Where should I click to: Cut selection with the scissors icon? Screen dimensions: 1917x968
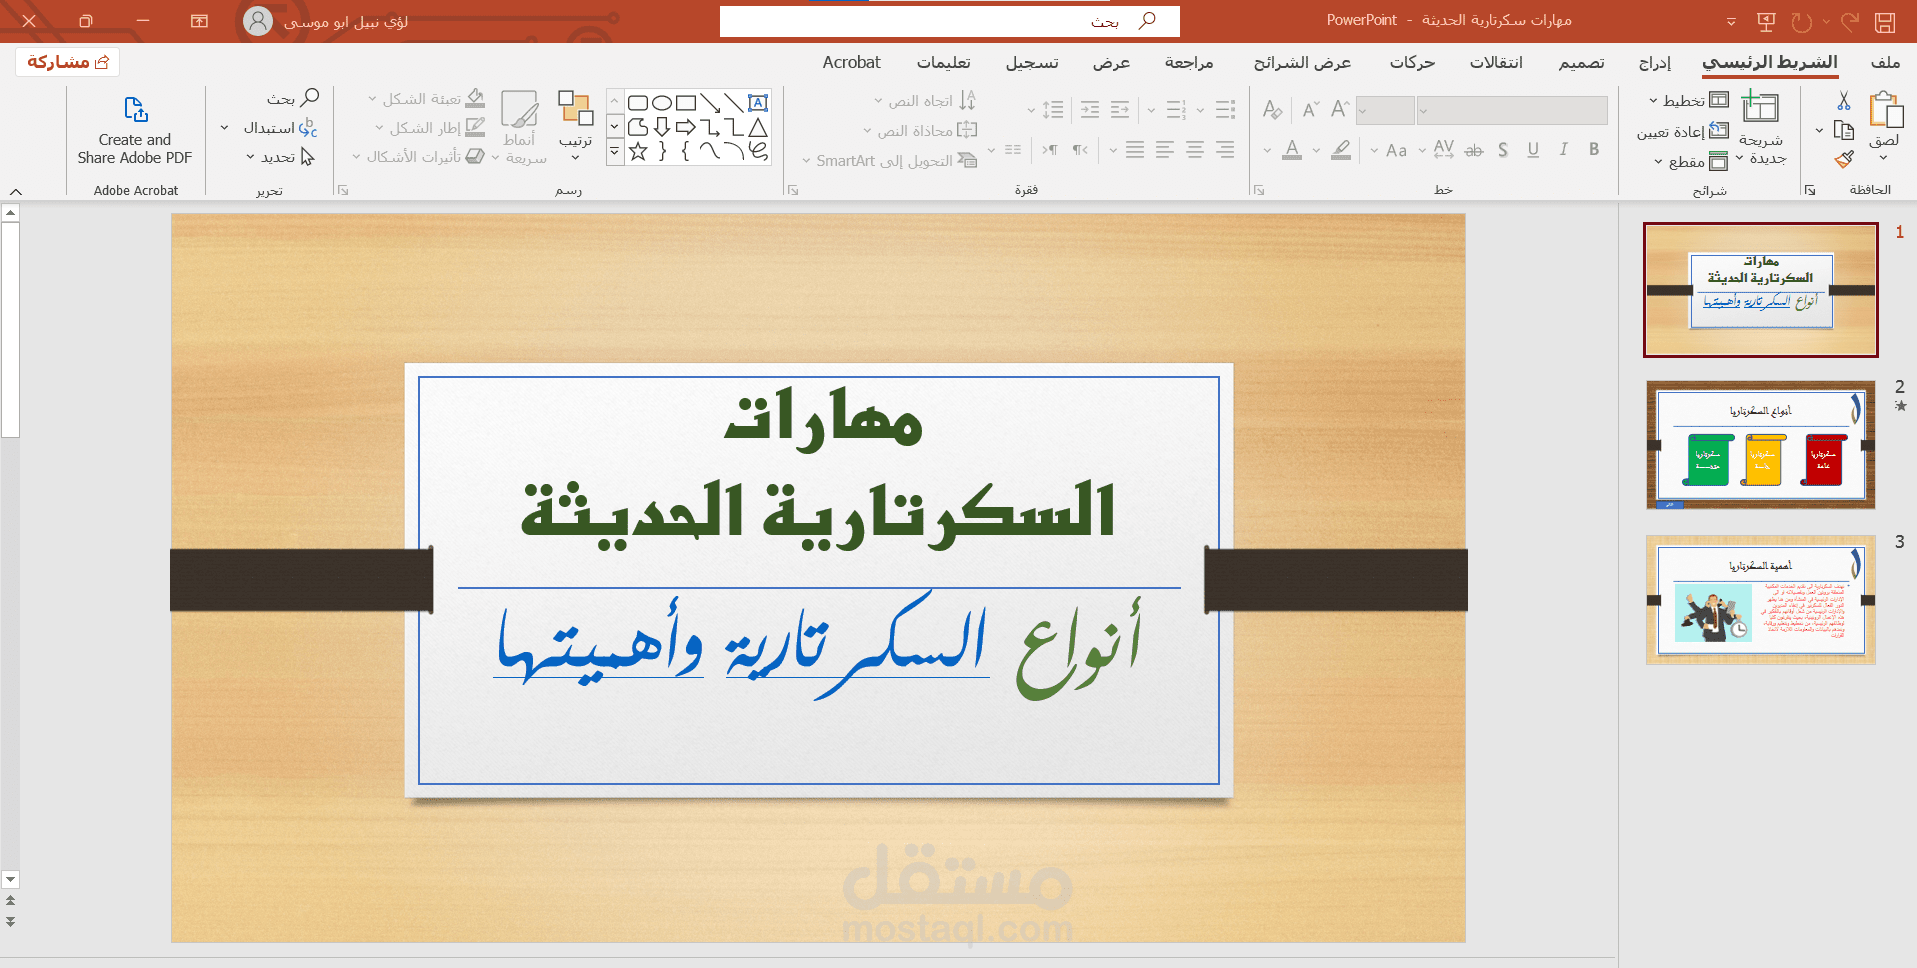coord(1844,101)
